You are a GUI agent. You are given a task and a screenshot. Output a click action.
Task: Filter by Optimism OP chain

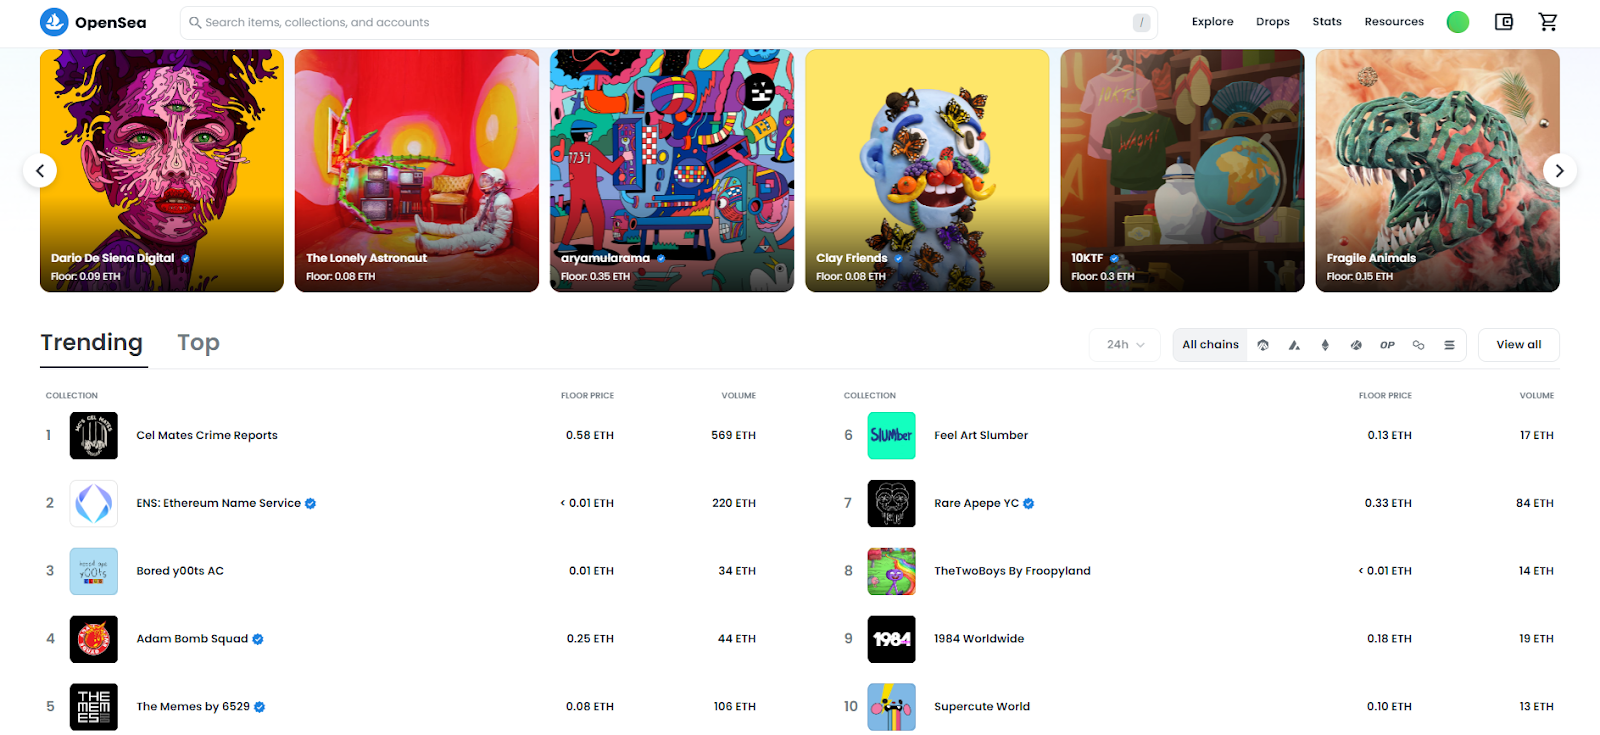point(1387,345)
